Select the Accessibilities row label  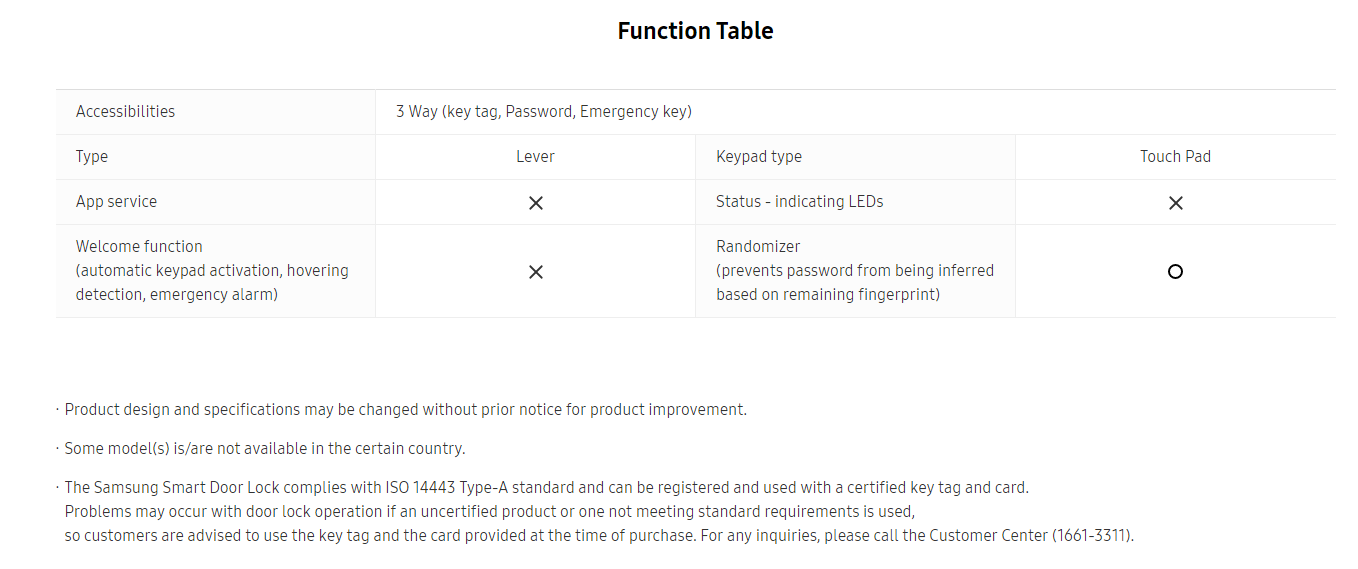pyautogui.click(x=125, y=112)
